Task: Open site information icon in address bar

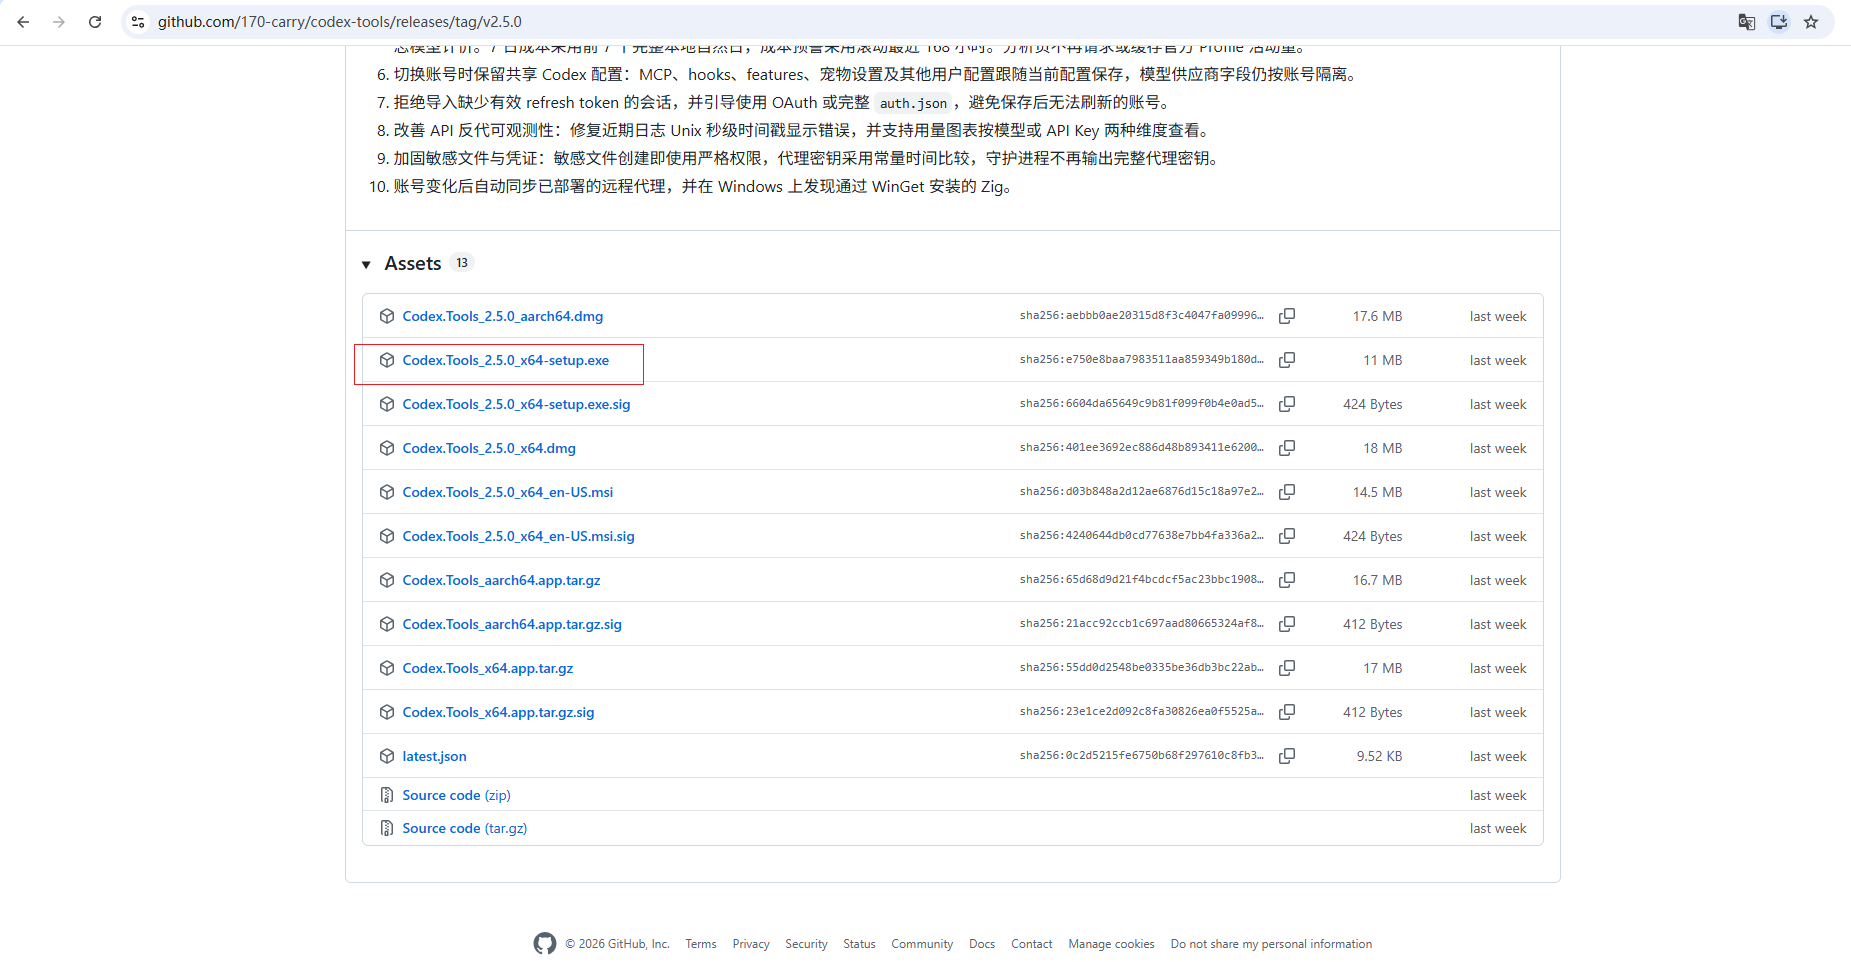Action: point(138,22)
